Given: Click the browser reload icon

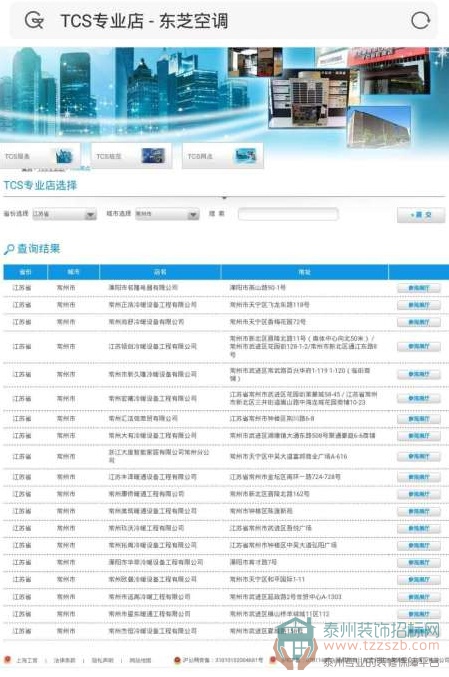Looking at the screenshot, I should point(420,20).
